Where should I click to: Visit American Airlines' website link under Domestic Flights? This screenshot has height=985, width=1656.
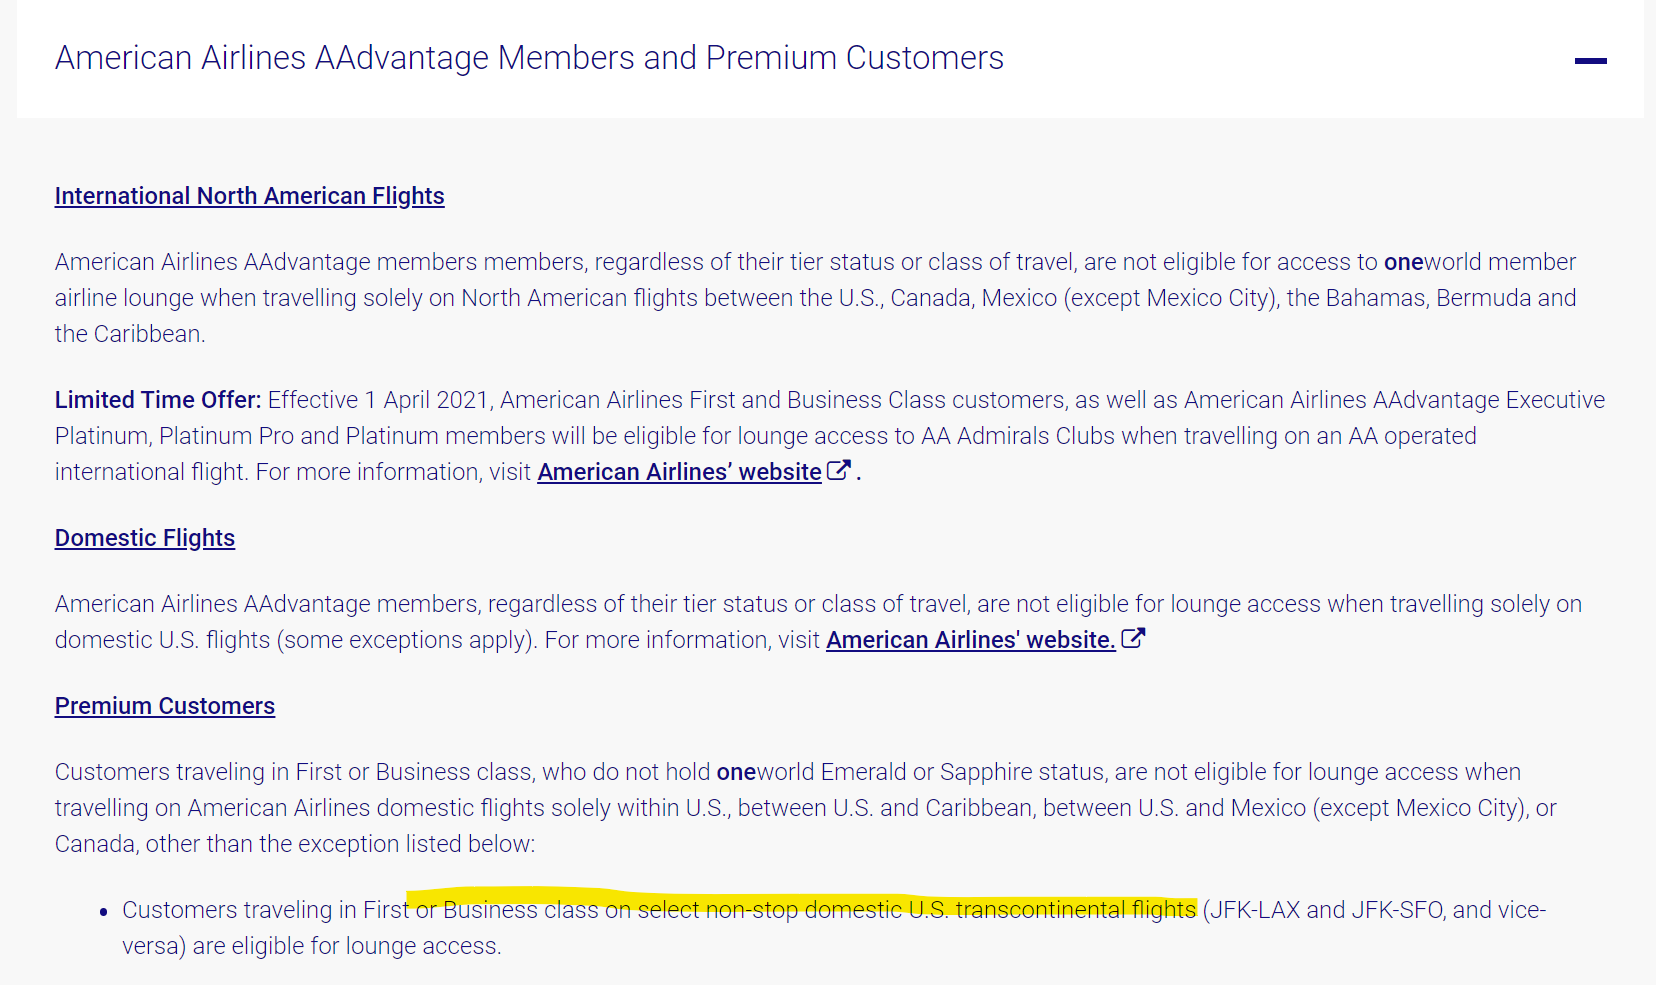(x=970, y=640)
